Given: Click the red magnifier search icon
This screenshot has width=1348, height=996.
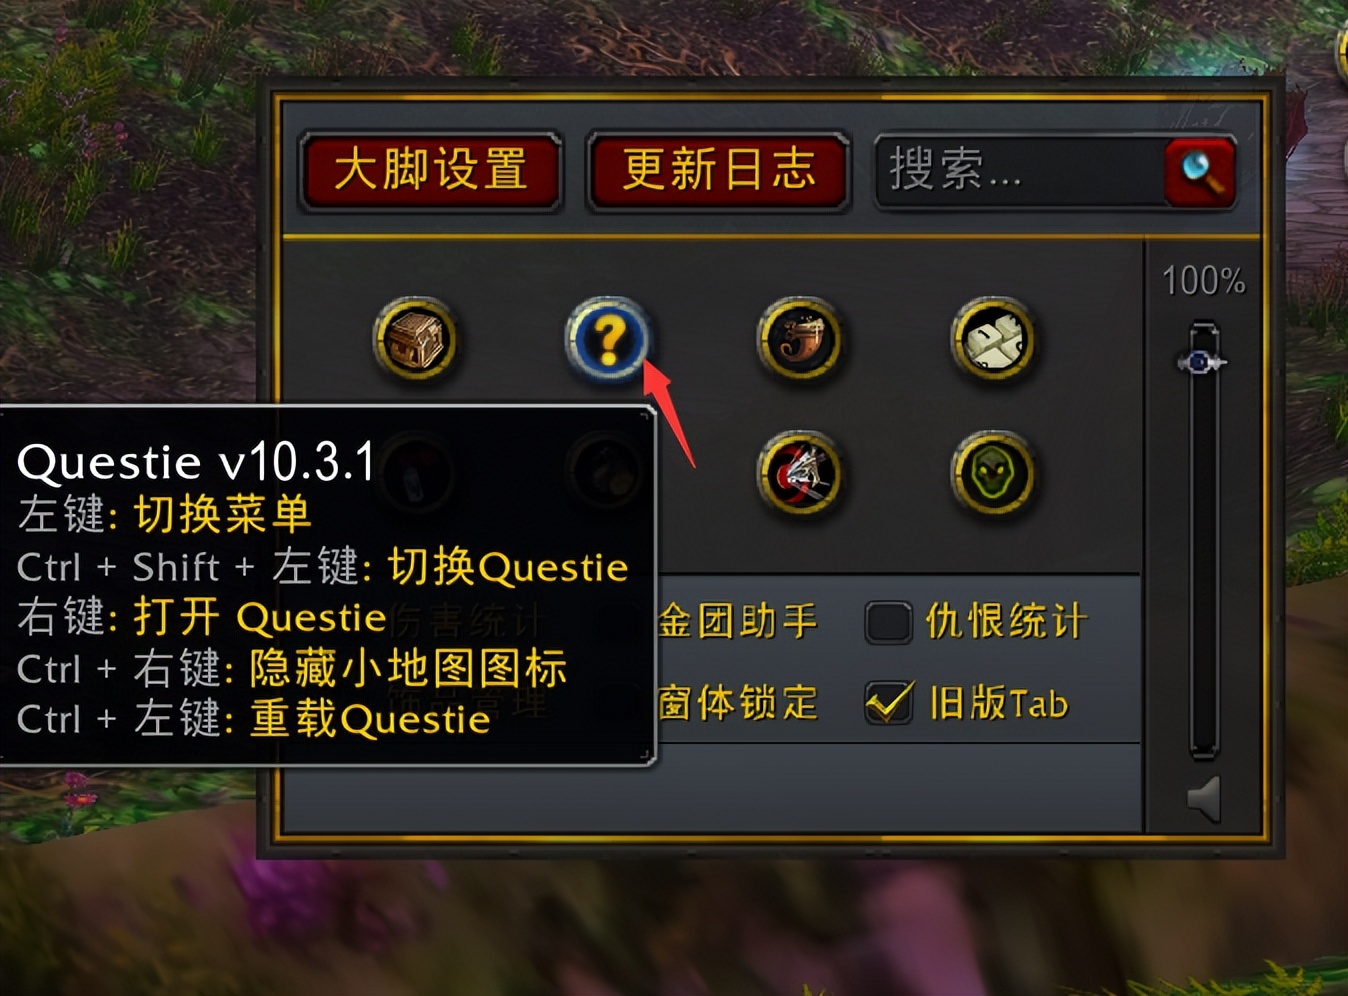Looking at the screenshot, I should pos(1200,172).
